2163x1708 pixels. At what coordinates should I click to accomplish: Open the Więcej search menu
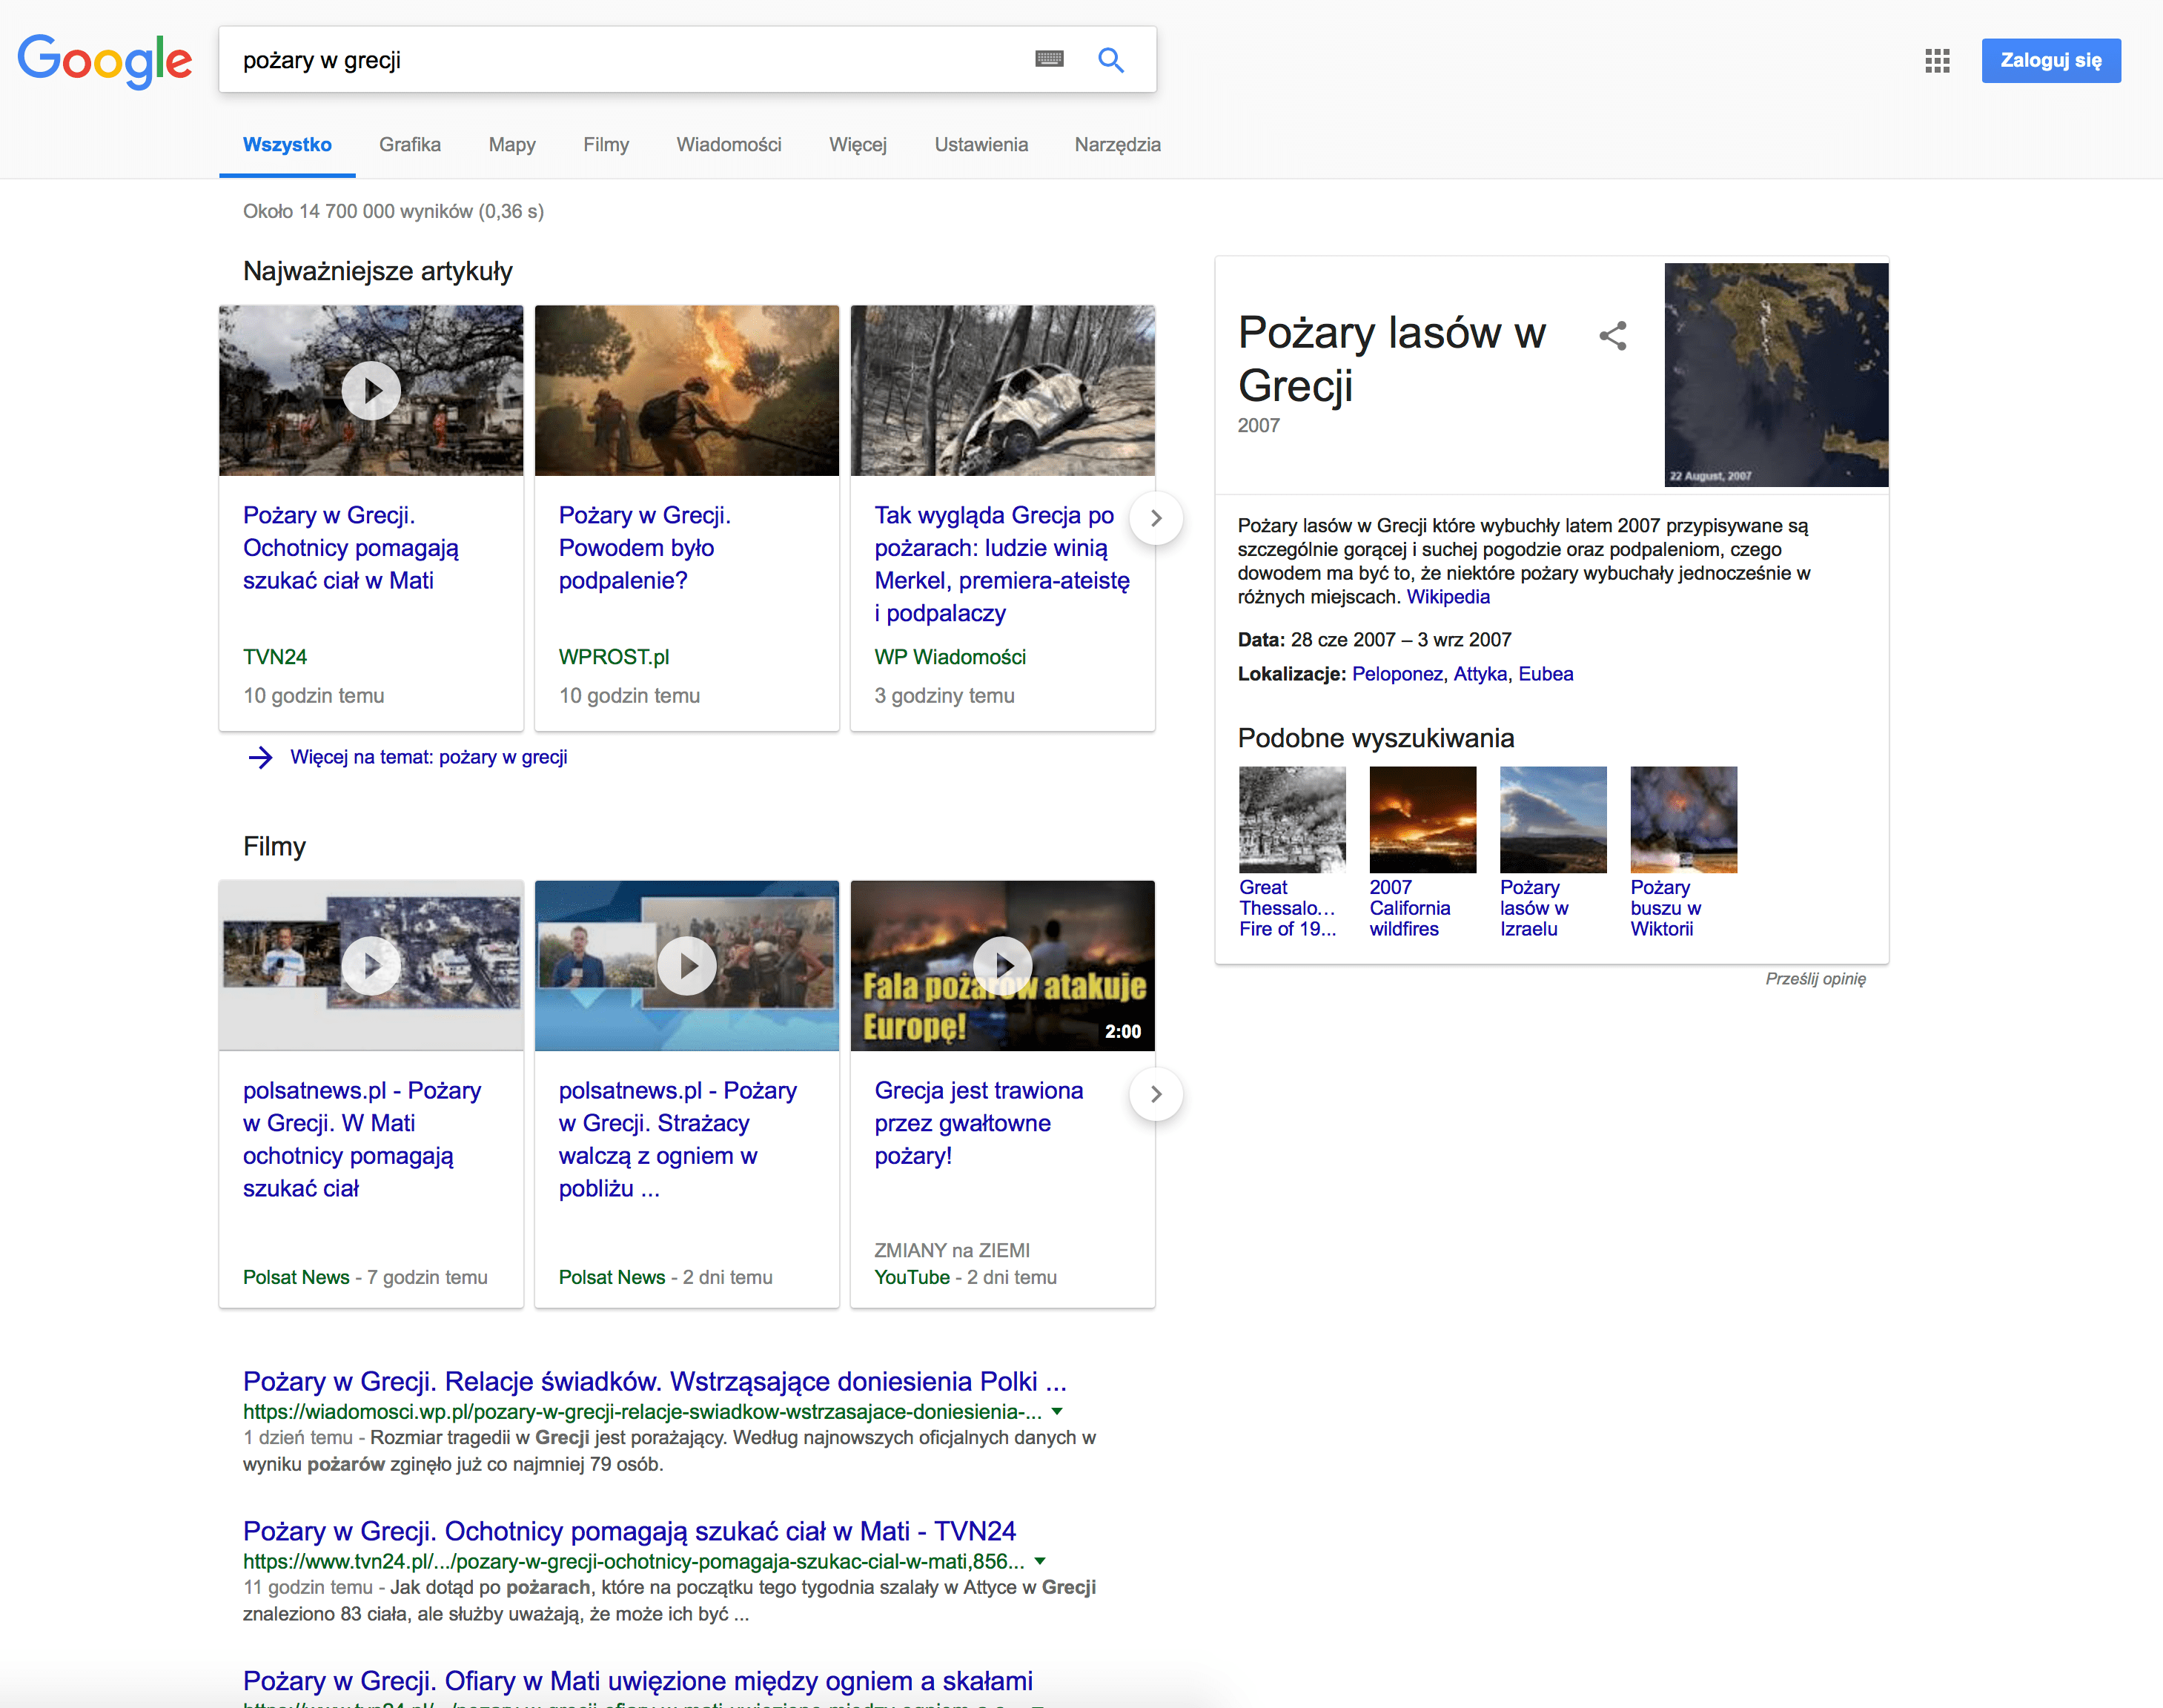click(857, 145)
